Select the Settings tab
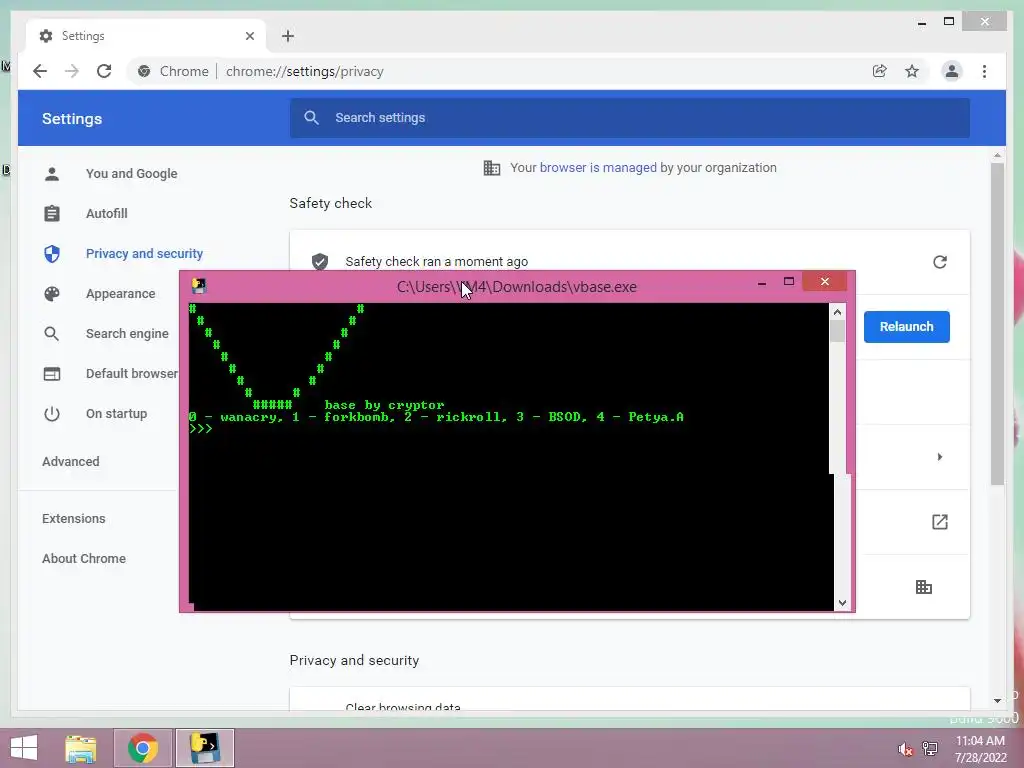This screenshot has height=768, width=1024. click(146, 36)
